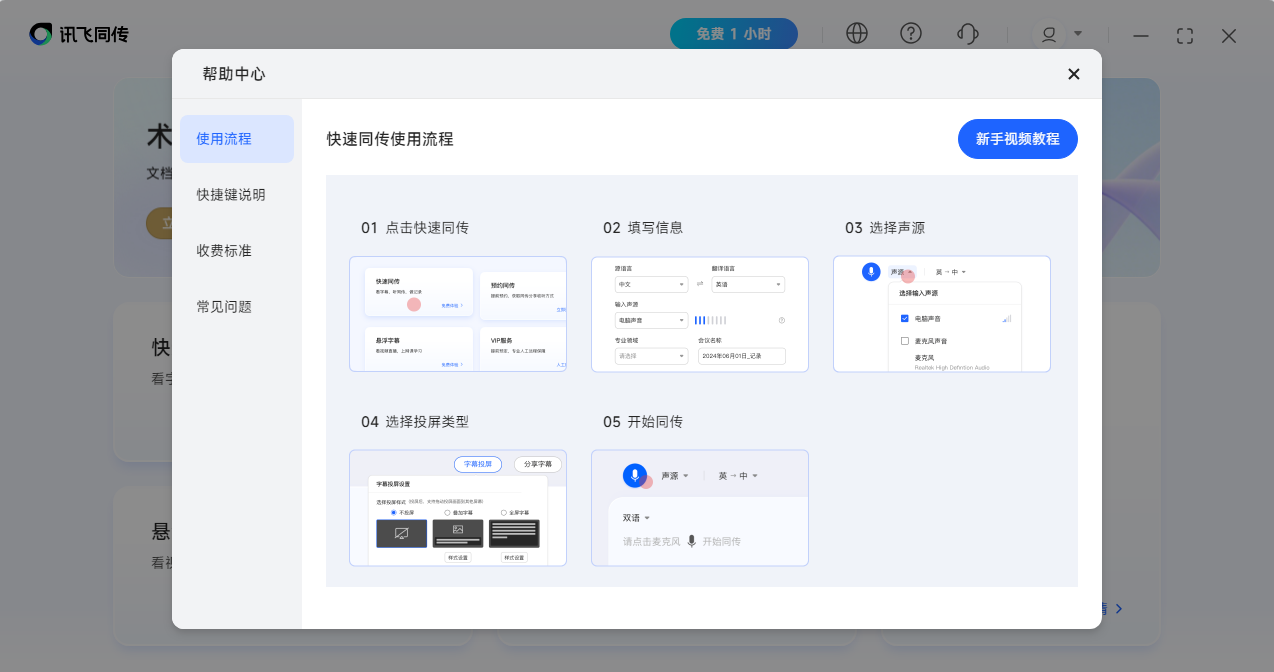Expand the 源语言 中文 dropdown in step 02
The image size is (1274, 672).
pos(652,285)
